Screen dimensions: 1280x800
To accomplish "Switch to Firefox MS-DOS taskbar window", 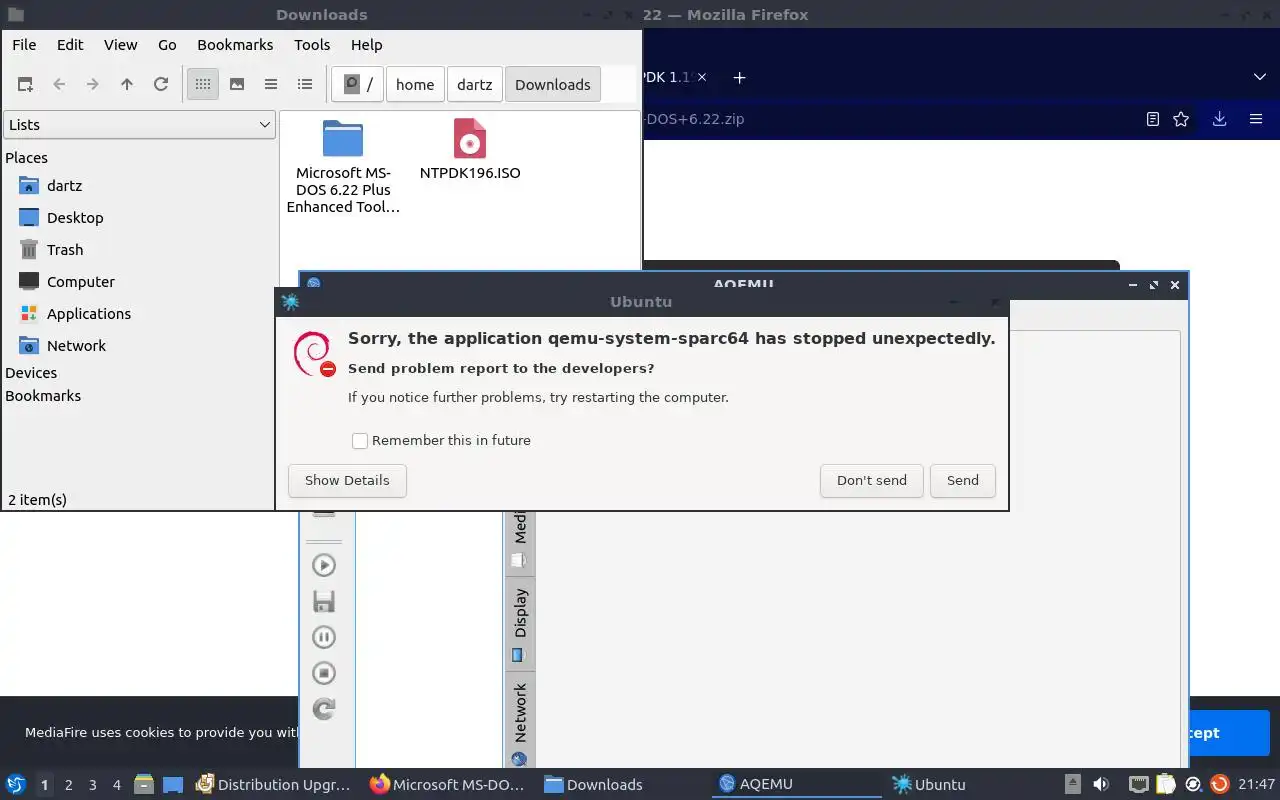I will 448,785.
